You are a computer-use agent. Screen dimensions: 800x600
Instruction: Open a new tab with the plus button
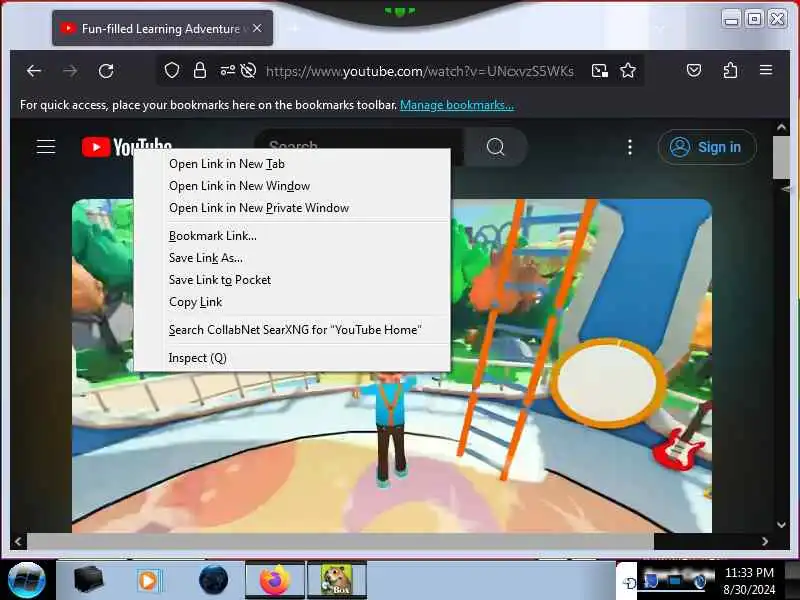point(294,29)
